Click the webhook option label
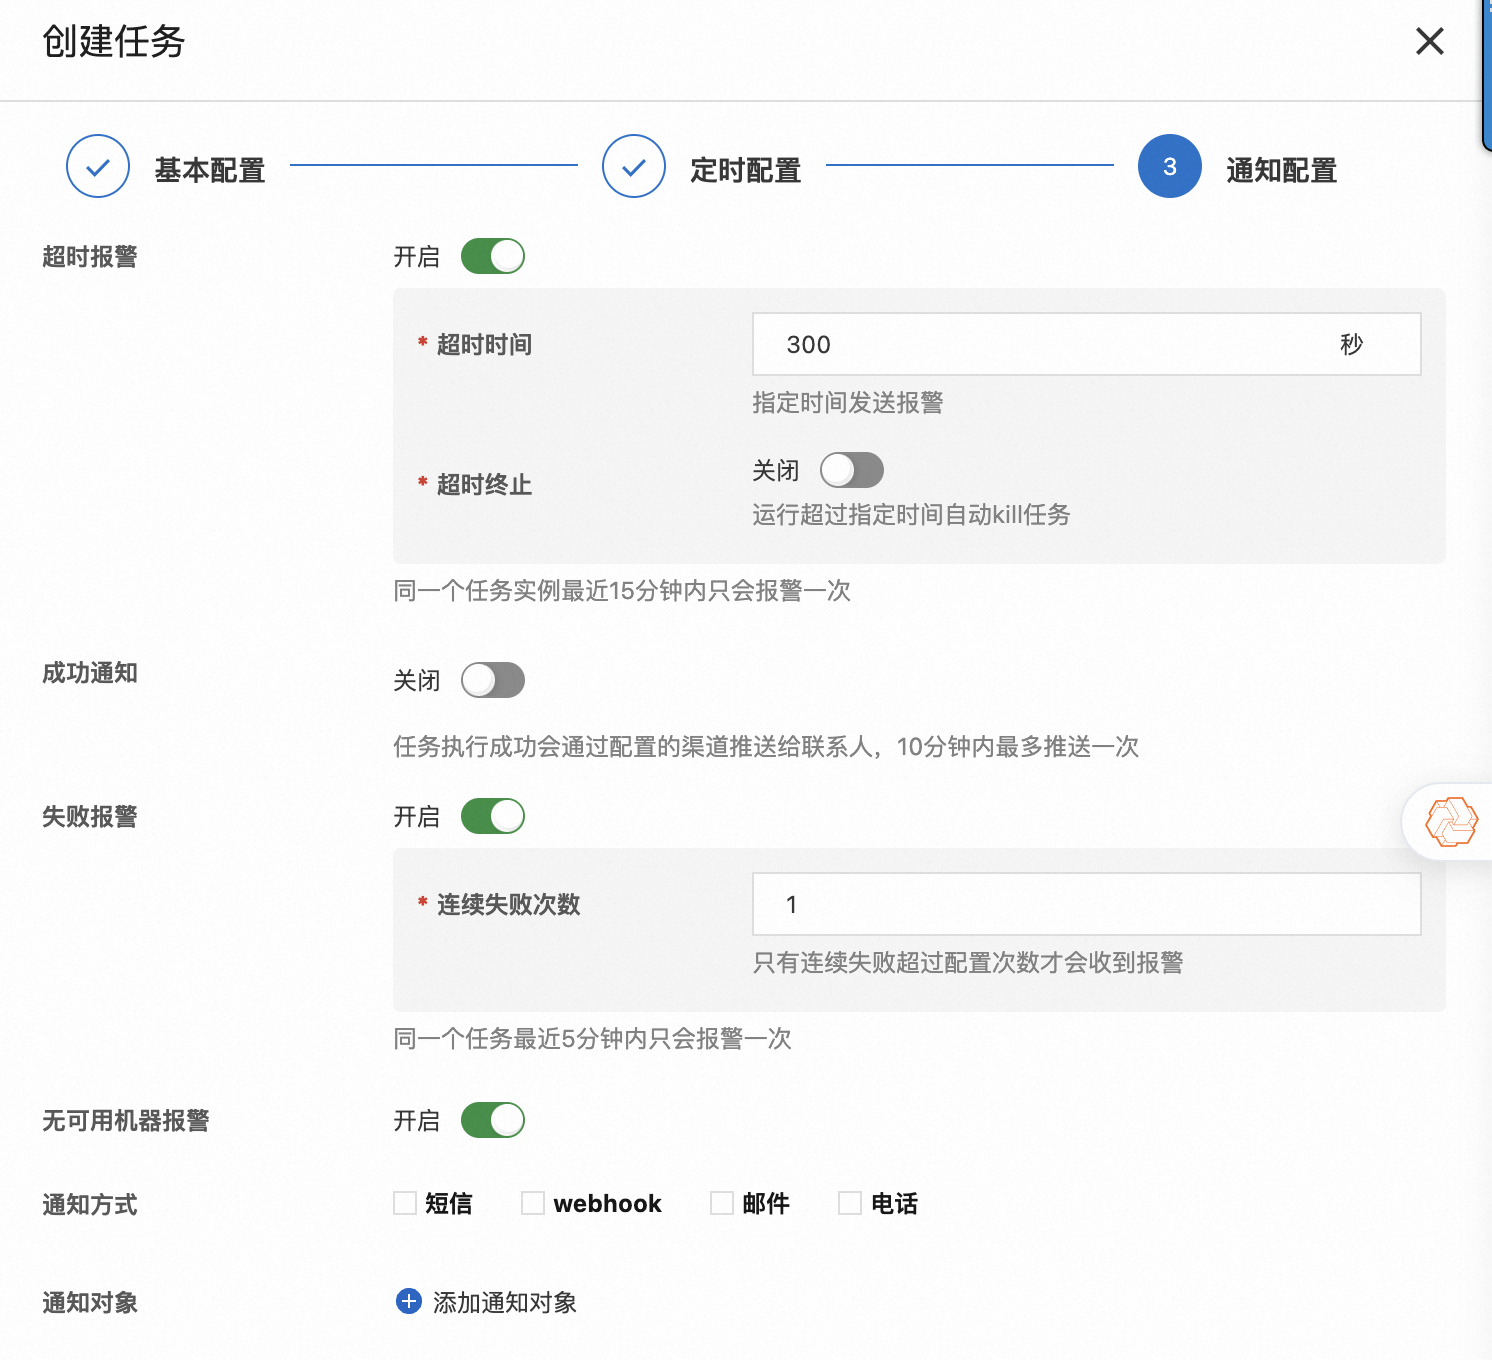Screen dimensions: 1492x1360 pos(608,1203)
